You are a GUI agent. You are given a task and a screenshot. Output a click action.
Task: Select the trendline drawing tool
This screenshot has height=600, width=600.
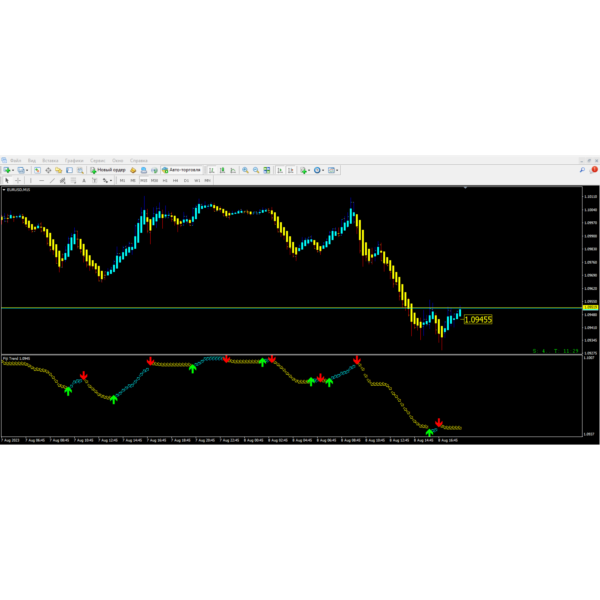tap(52, 181)
